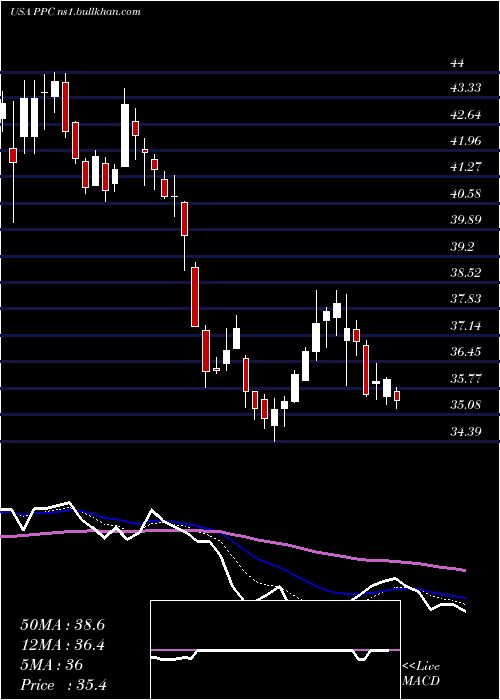Click the last red candlestick on the right
The height and width of the screenshot is (700, 500).
pyautogui.click(x=397, y=396)
